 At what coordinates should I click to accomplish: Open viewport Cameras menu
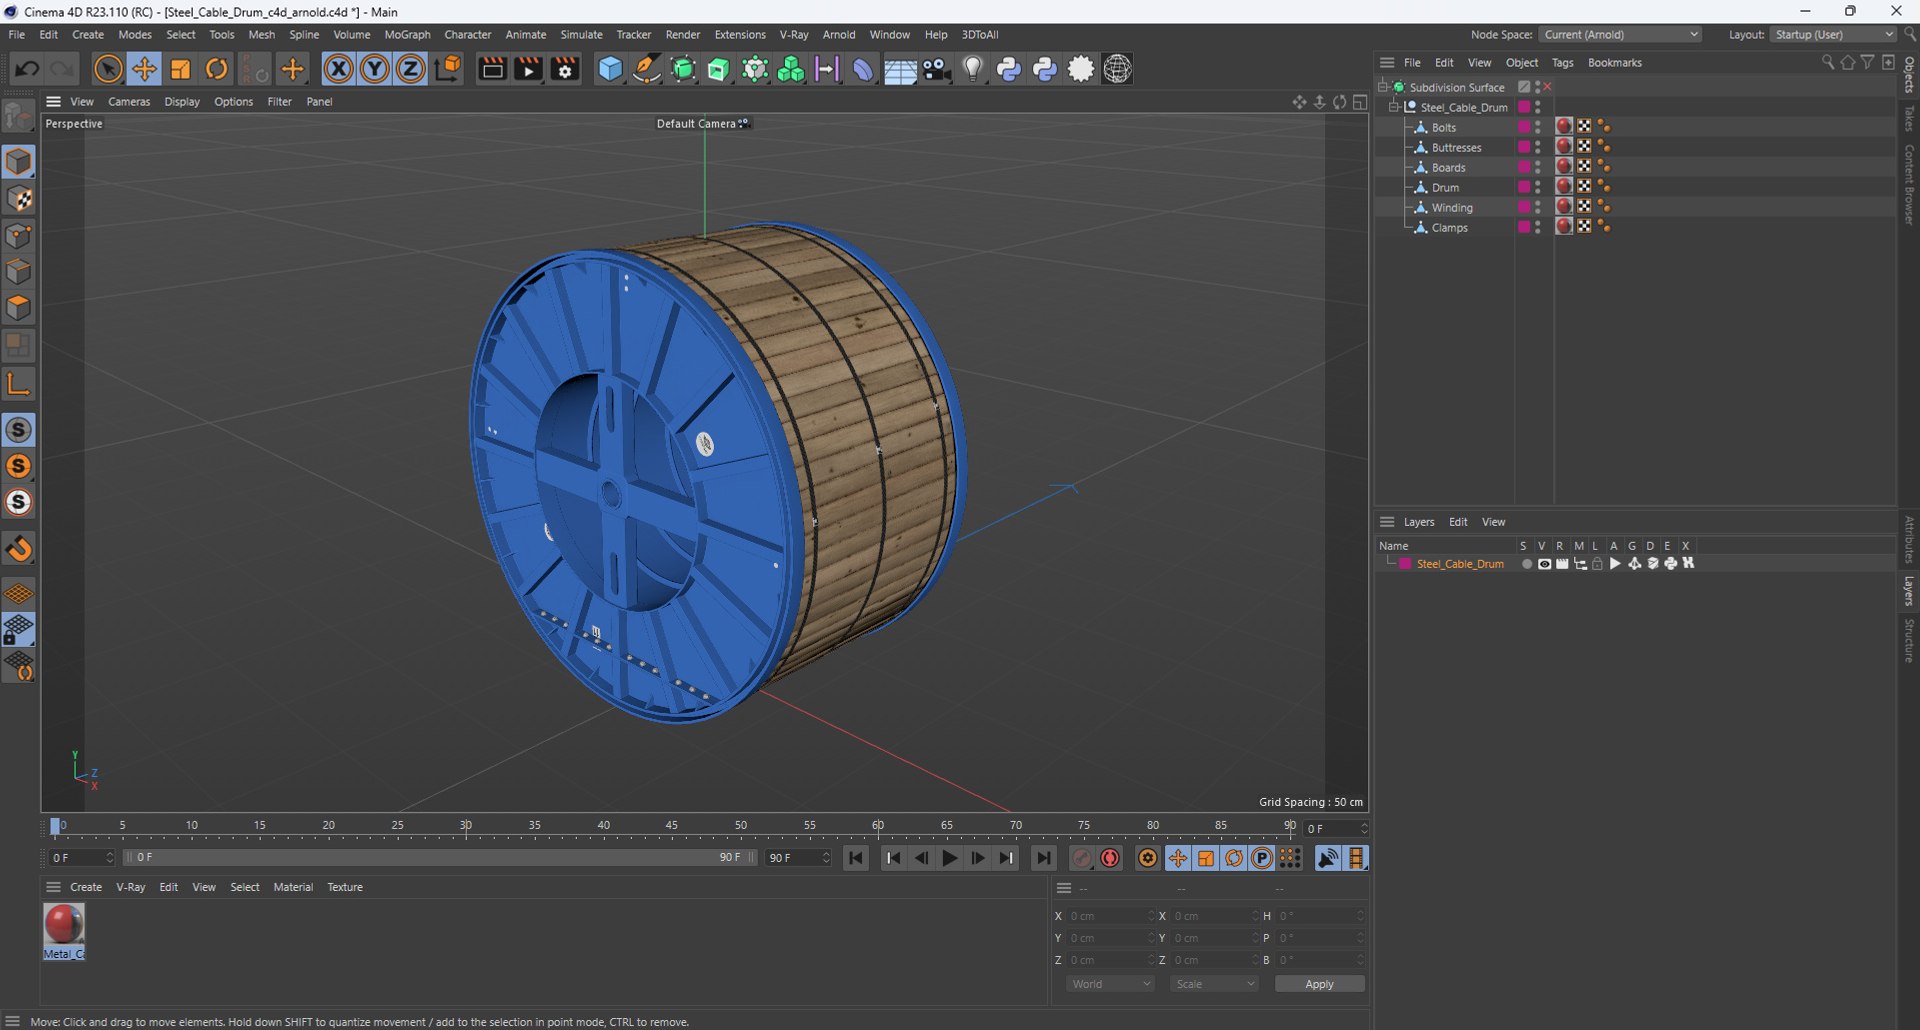tap(129, 102)
